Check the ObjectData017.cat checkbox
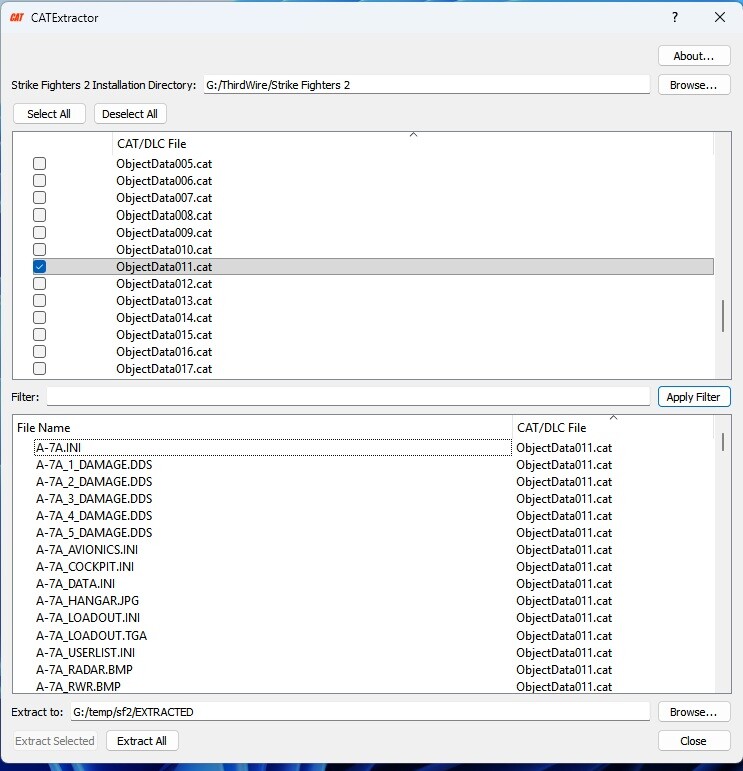This screenshot has width=743, height=771. [x=39, y=368]
